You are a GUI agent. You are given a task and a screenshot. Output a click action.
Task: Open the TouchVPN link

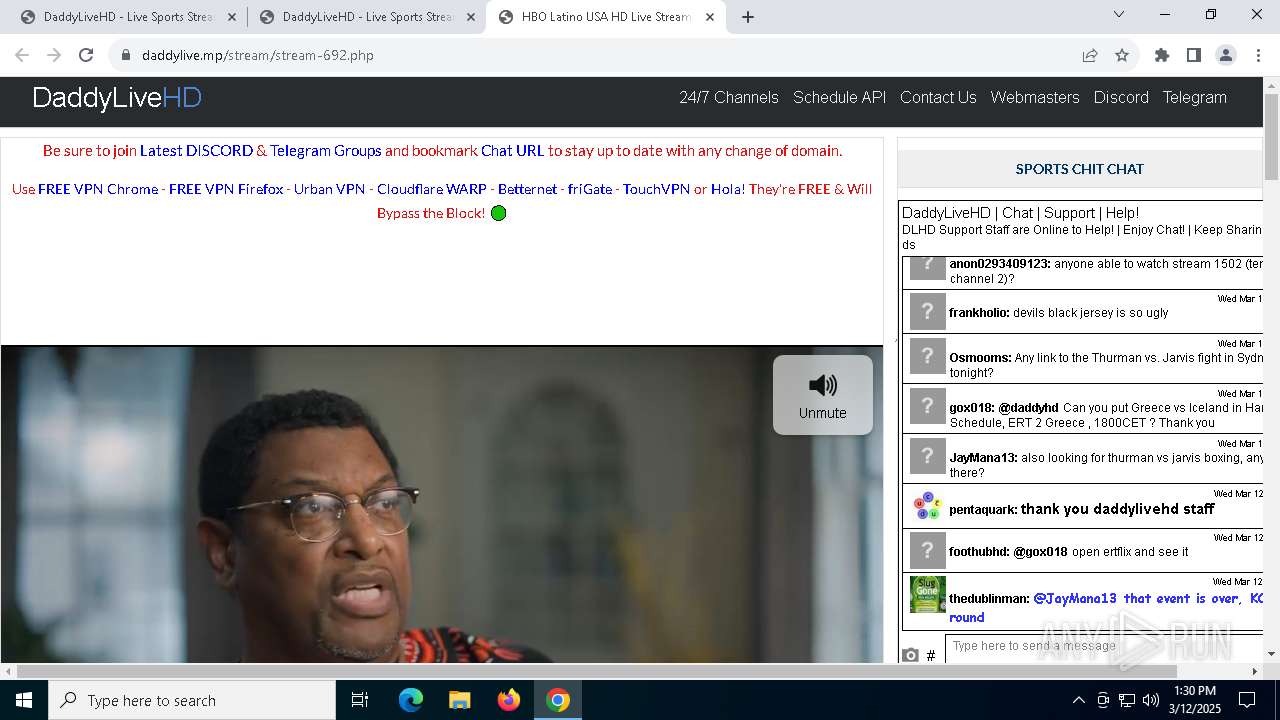[656, 189]
